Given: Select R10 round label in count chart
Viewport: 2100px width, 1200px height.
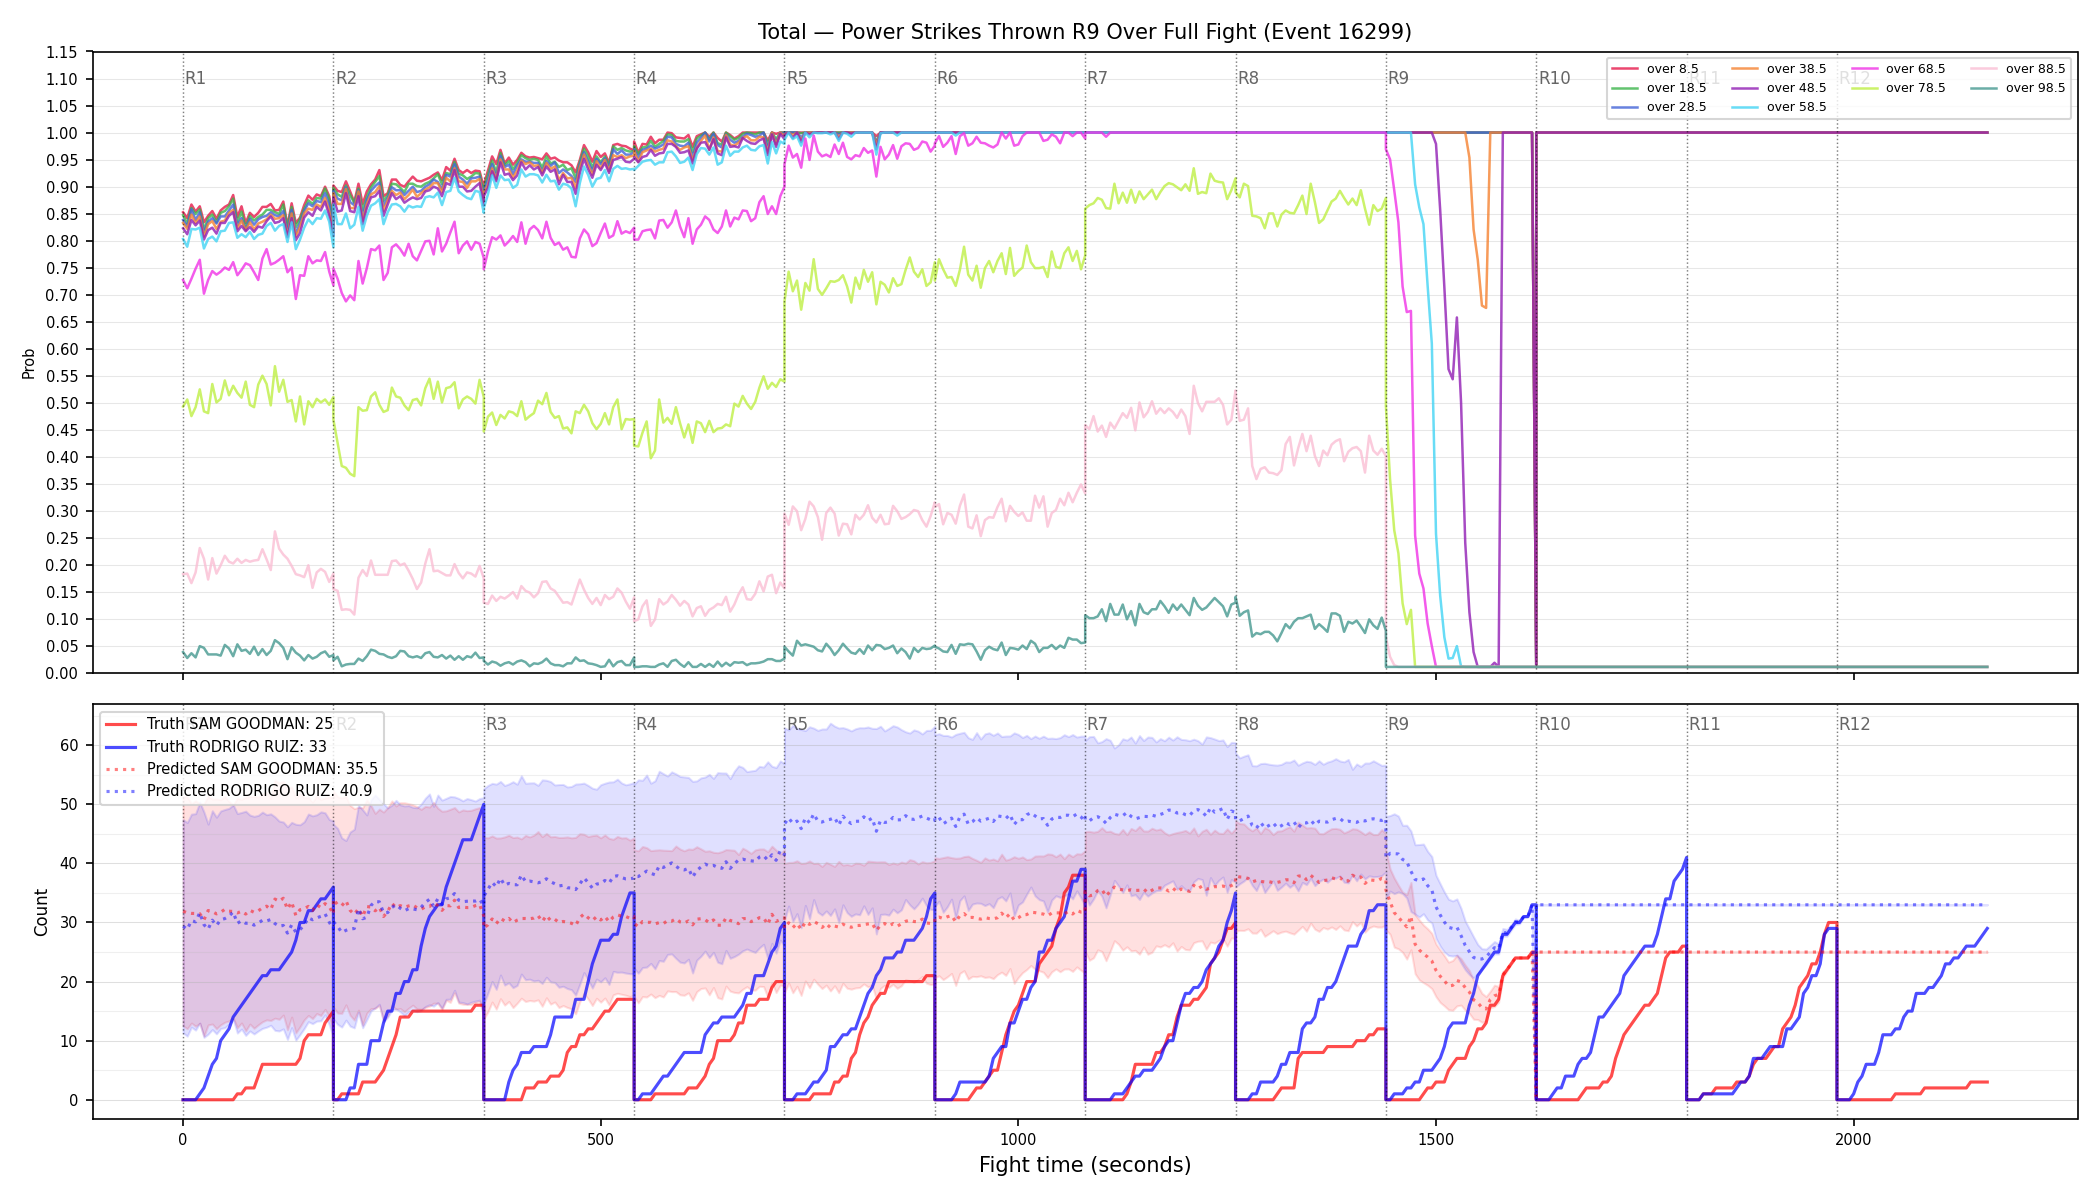Looking at the screenshot, I should coord(1555,724).
